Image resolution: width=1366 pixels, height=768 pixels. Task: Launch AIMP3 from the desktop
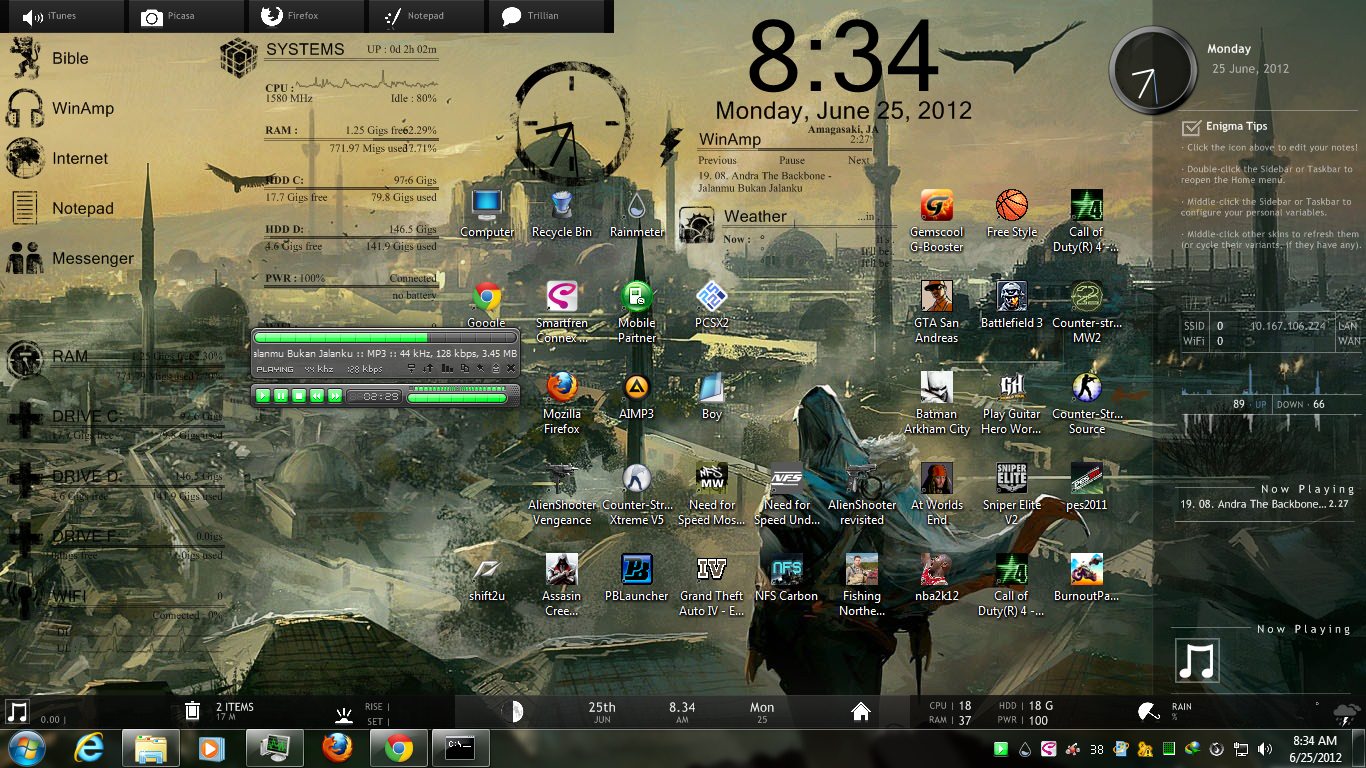tap(637, 395)
